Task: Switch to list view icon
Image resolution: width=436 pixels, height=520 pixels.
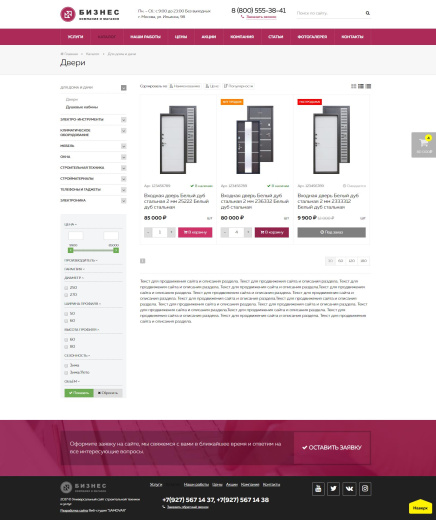Action: (361, 86)
